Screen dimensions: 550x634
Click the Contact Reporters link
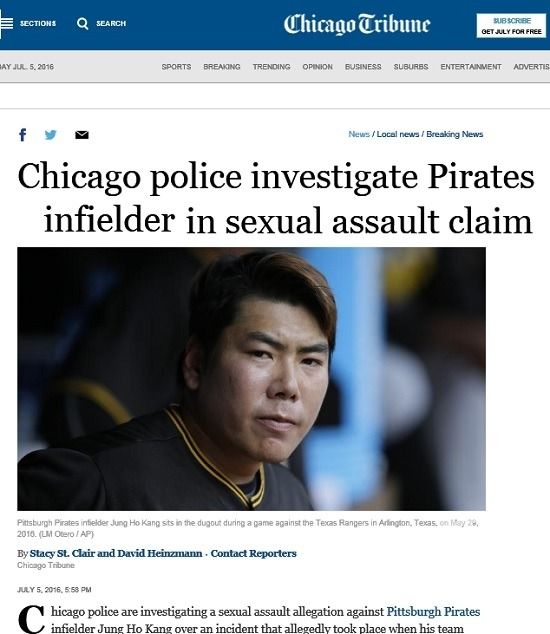pos(254,553)
